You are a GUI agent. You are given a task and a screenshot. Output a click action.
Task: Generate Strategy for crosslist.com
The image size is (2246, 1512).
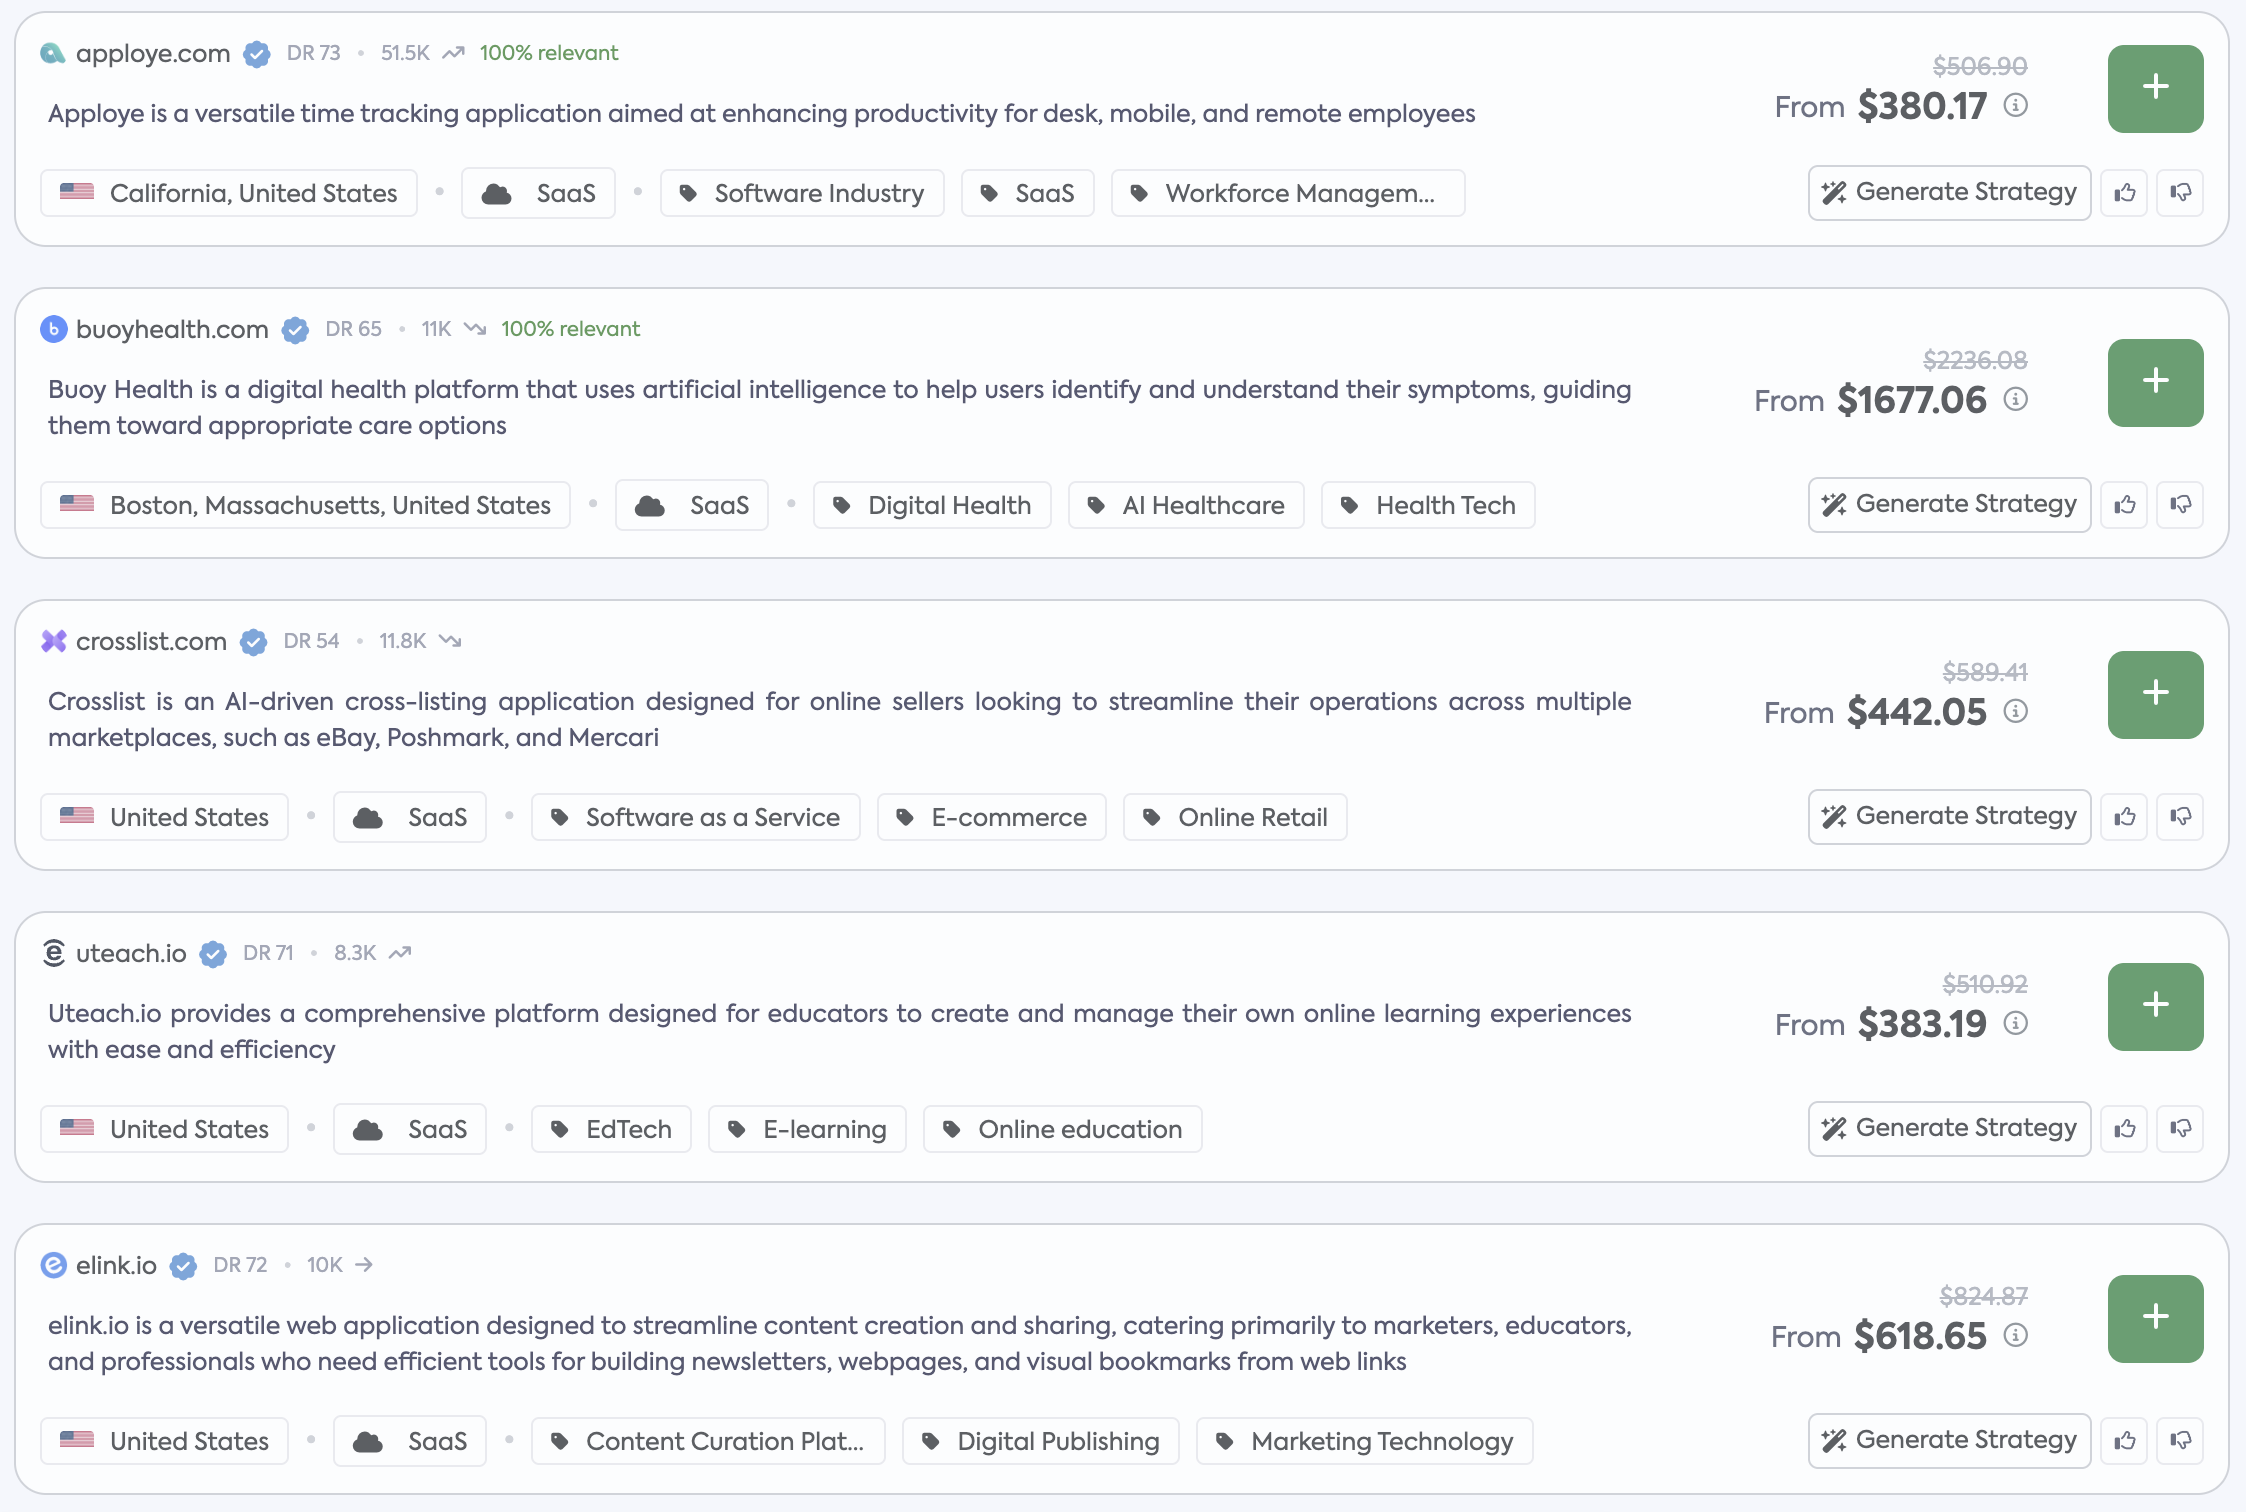tap(1949, 816)
